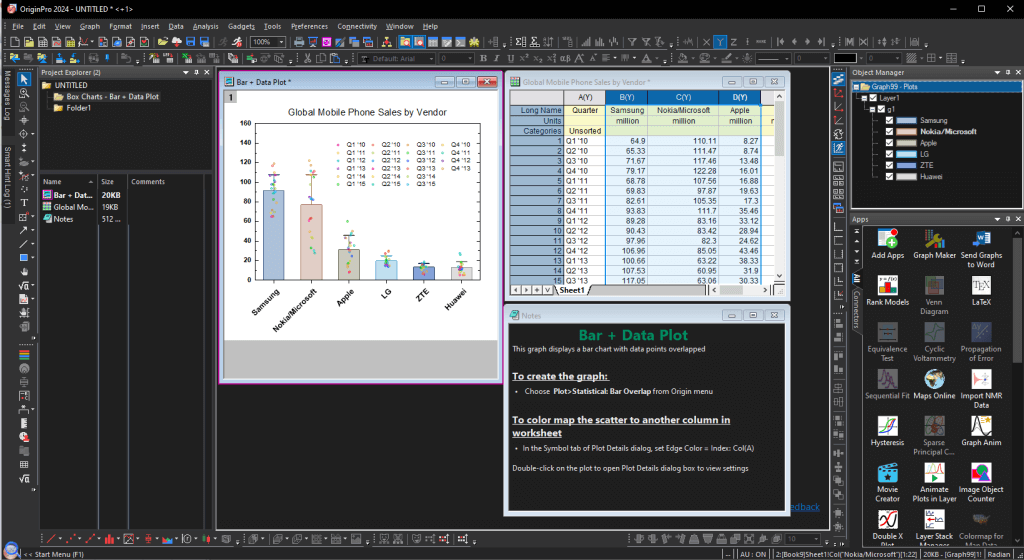Open the Movie Creator app

pyautogui.click(x=888, y=482)
